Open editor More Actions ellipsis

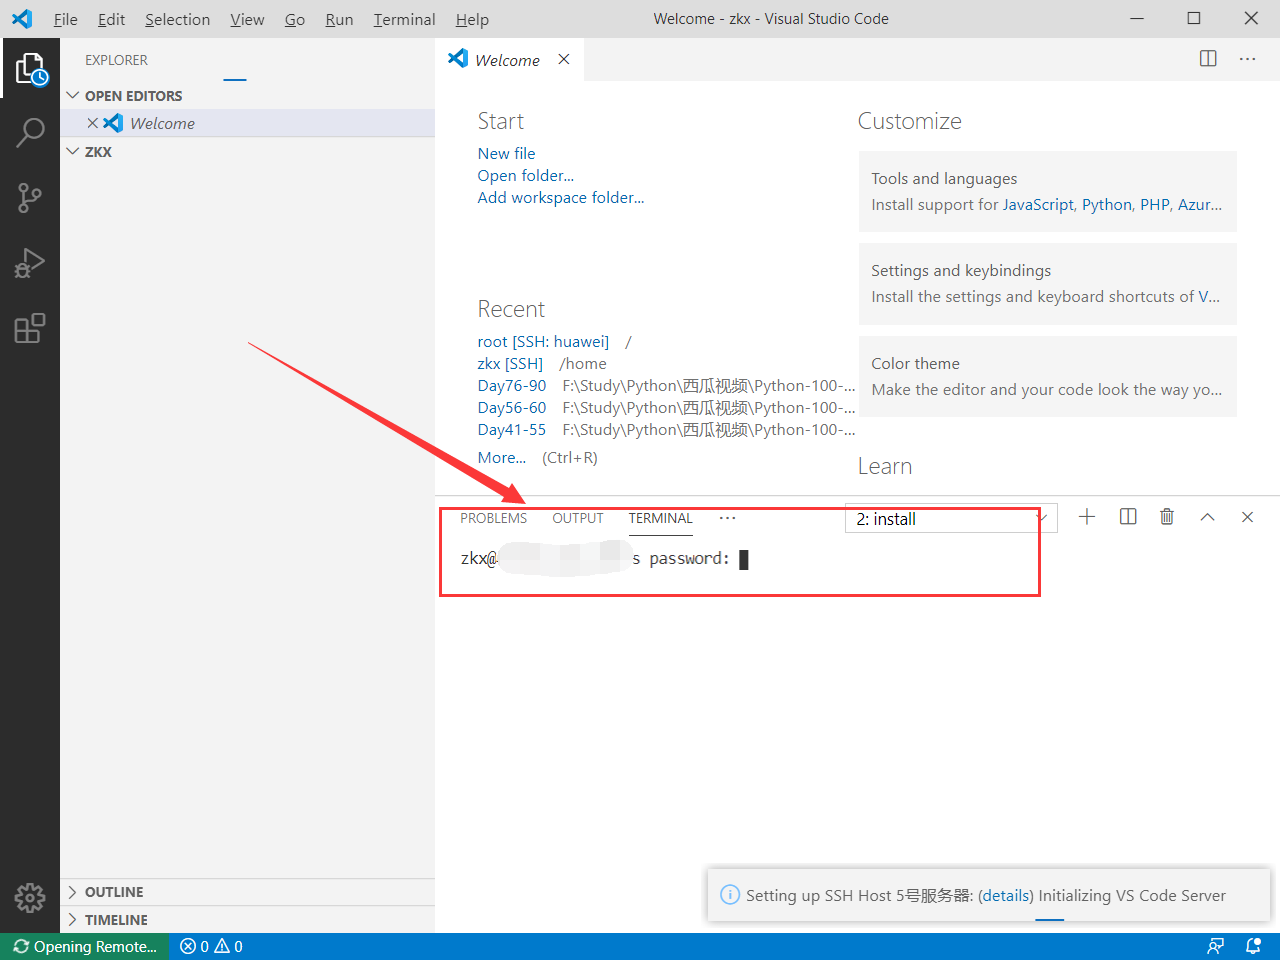click(x=1247, y=59)
